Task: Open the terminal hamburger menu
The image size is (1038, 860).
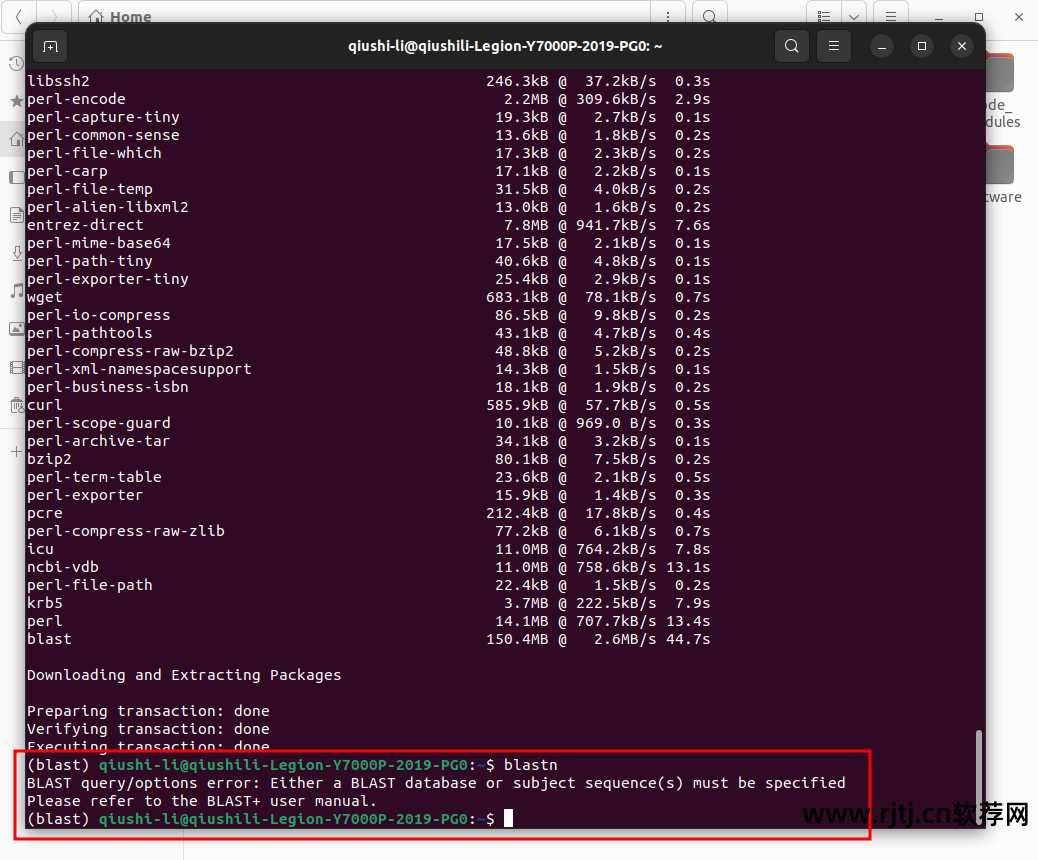Action: [x=833, y=46]
